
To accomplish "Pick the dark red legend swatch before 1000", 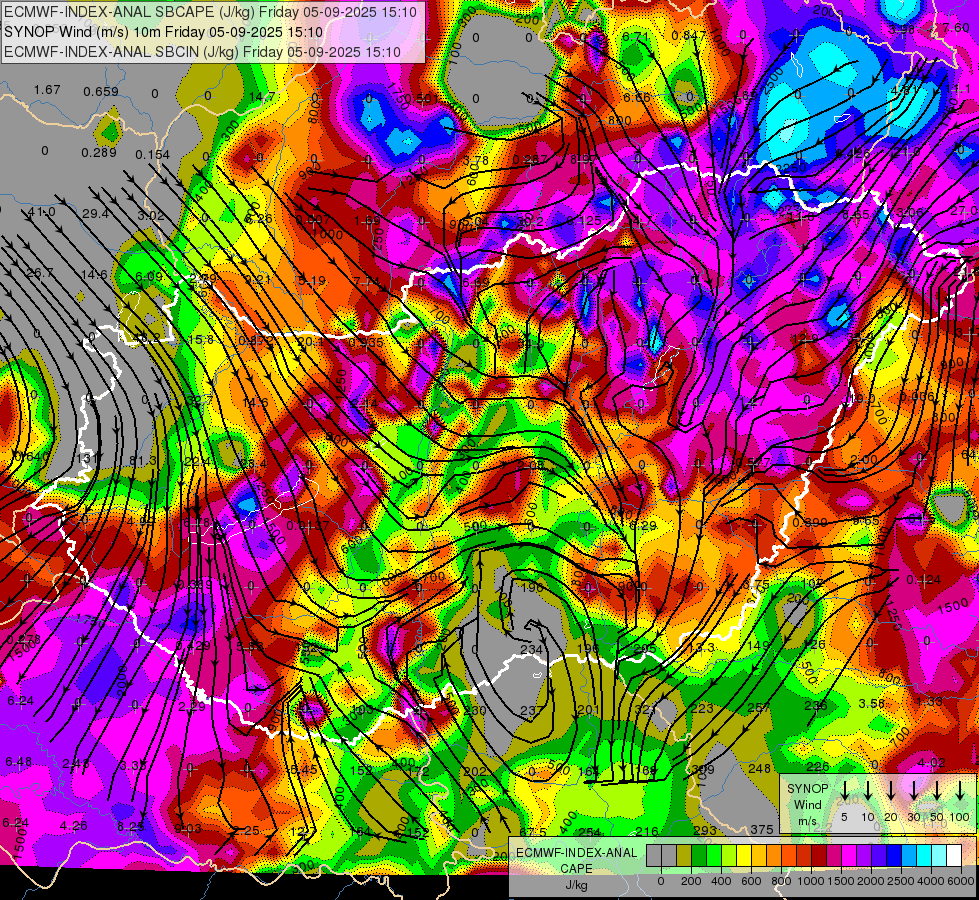I will (804, 855).
